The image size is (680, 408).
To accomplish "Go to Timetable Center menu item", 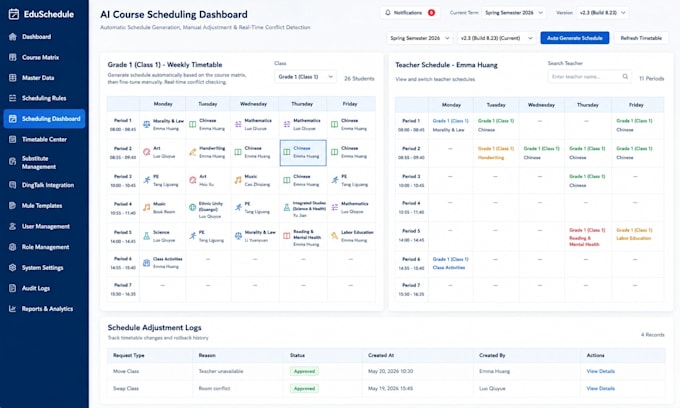I will pos(44,139).
